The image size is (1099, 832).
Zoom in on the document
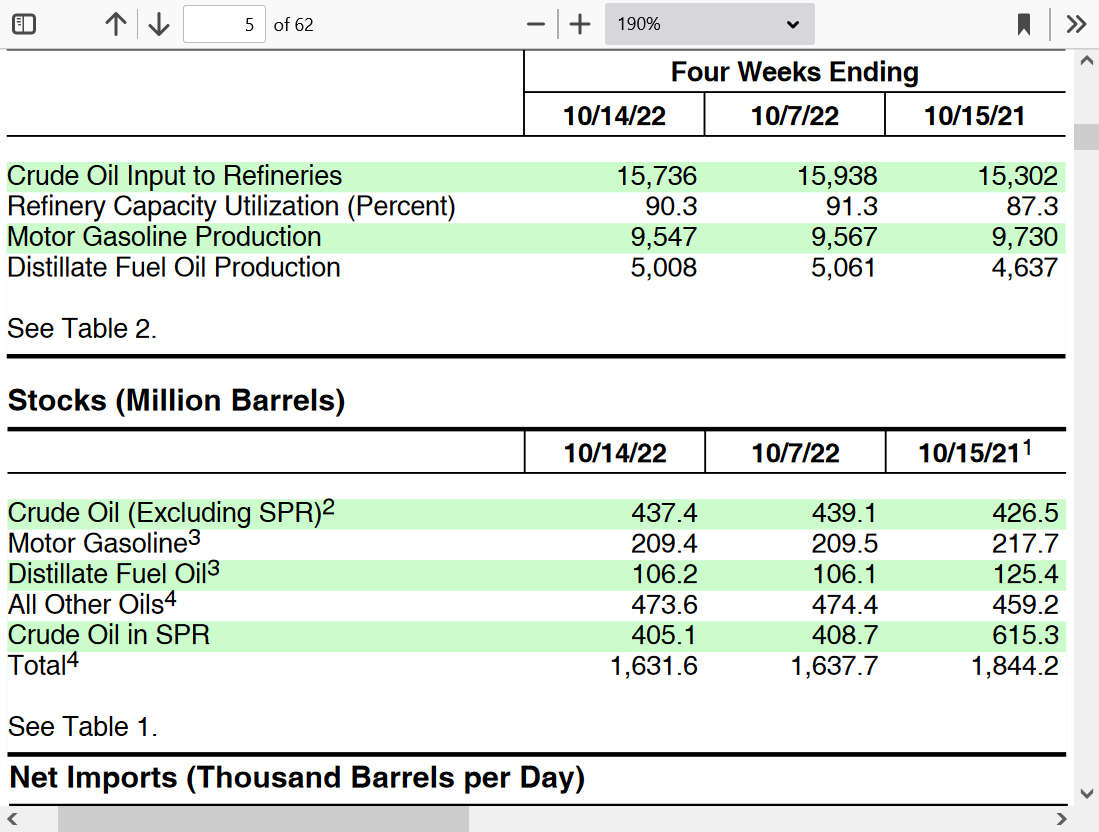pos(580,24)
